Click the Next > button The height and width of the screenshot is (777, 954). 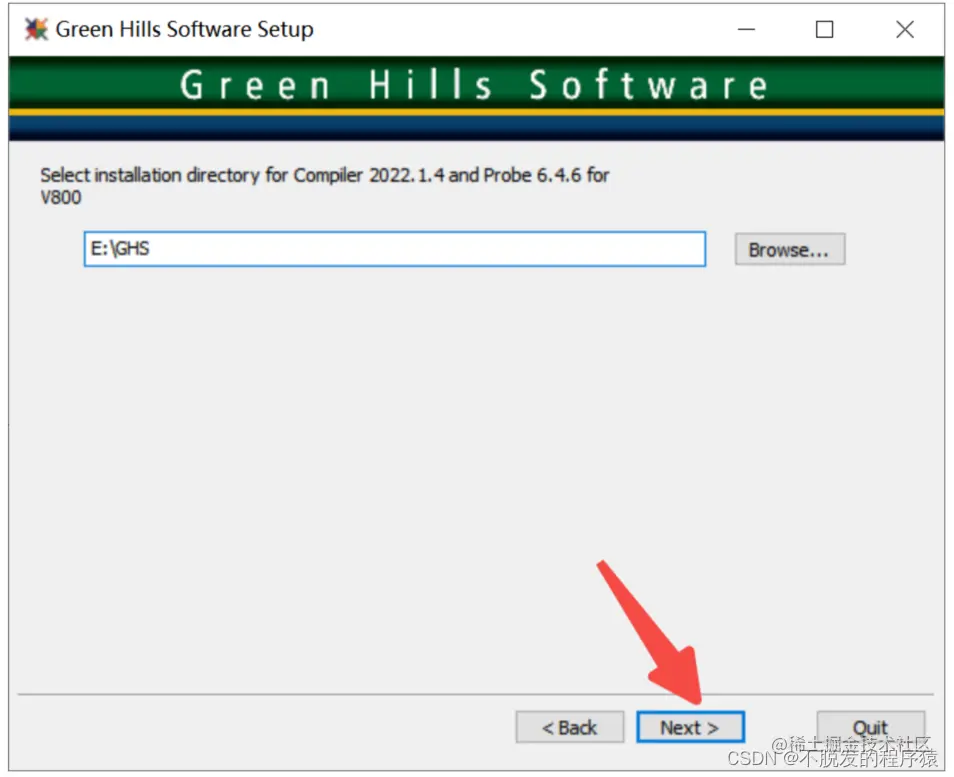690,726
